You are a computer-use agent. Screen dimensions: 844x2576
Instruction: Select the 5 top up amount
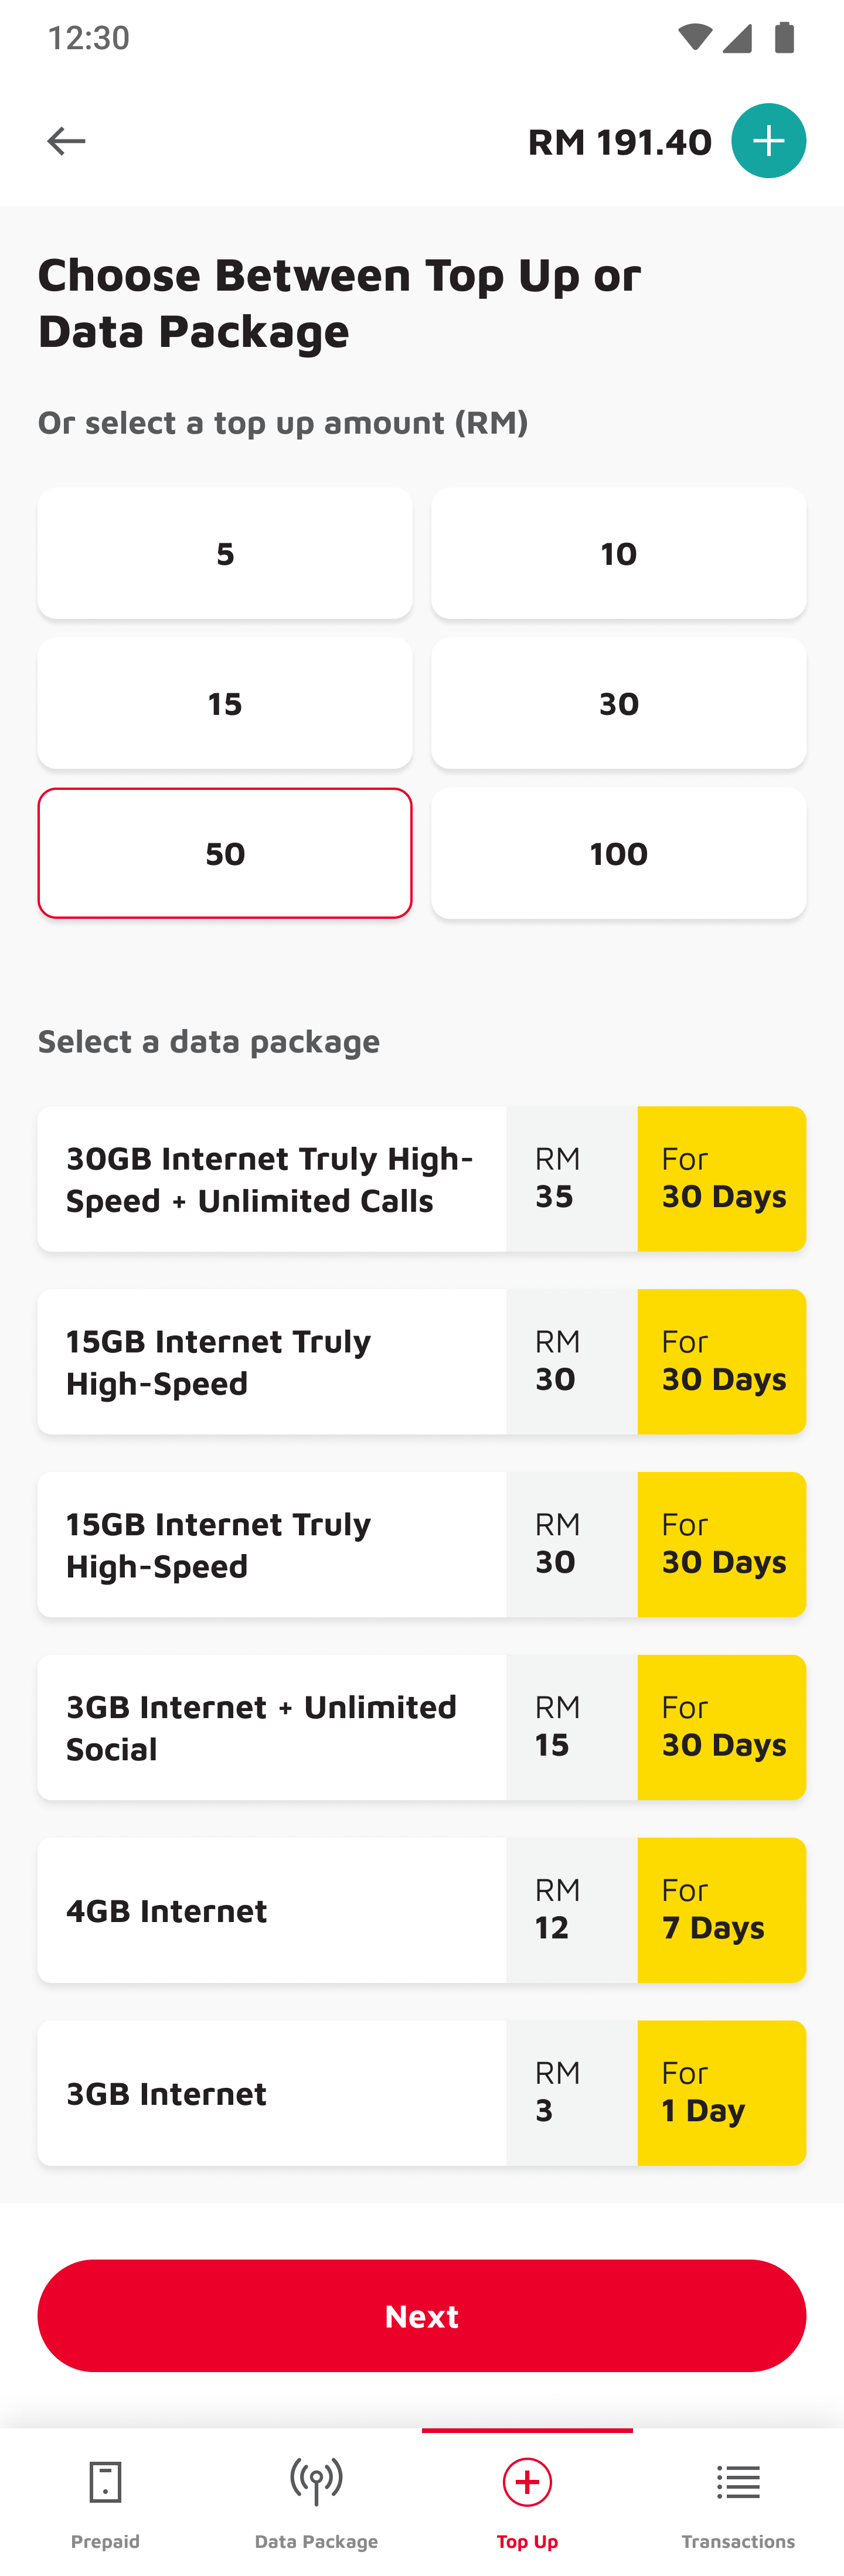[225, 553]
